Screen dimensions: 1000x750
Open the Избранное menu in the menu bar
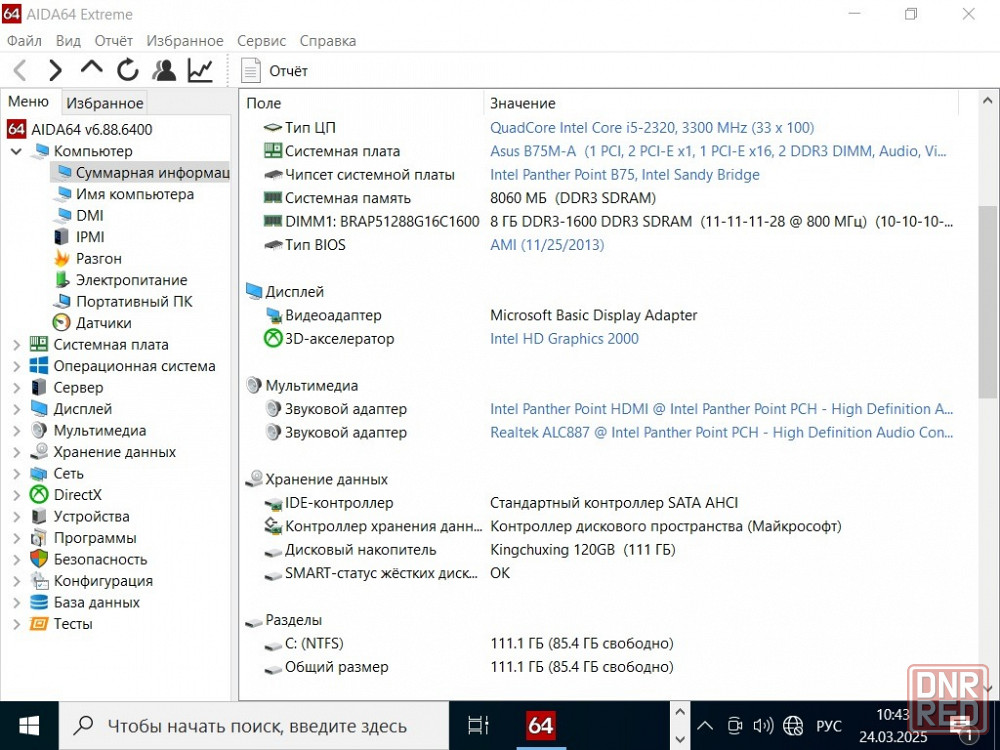185,41
